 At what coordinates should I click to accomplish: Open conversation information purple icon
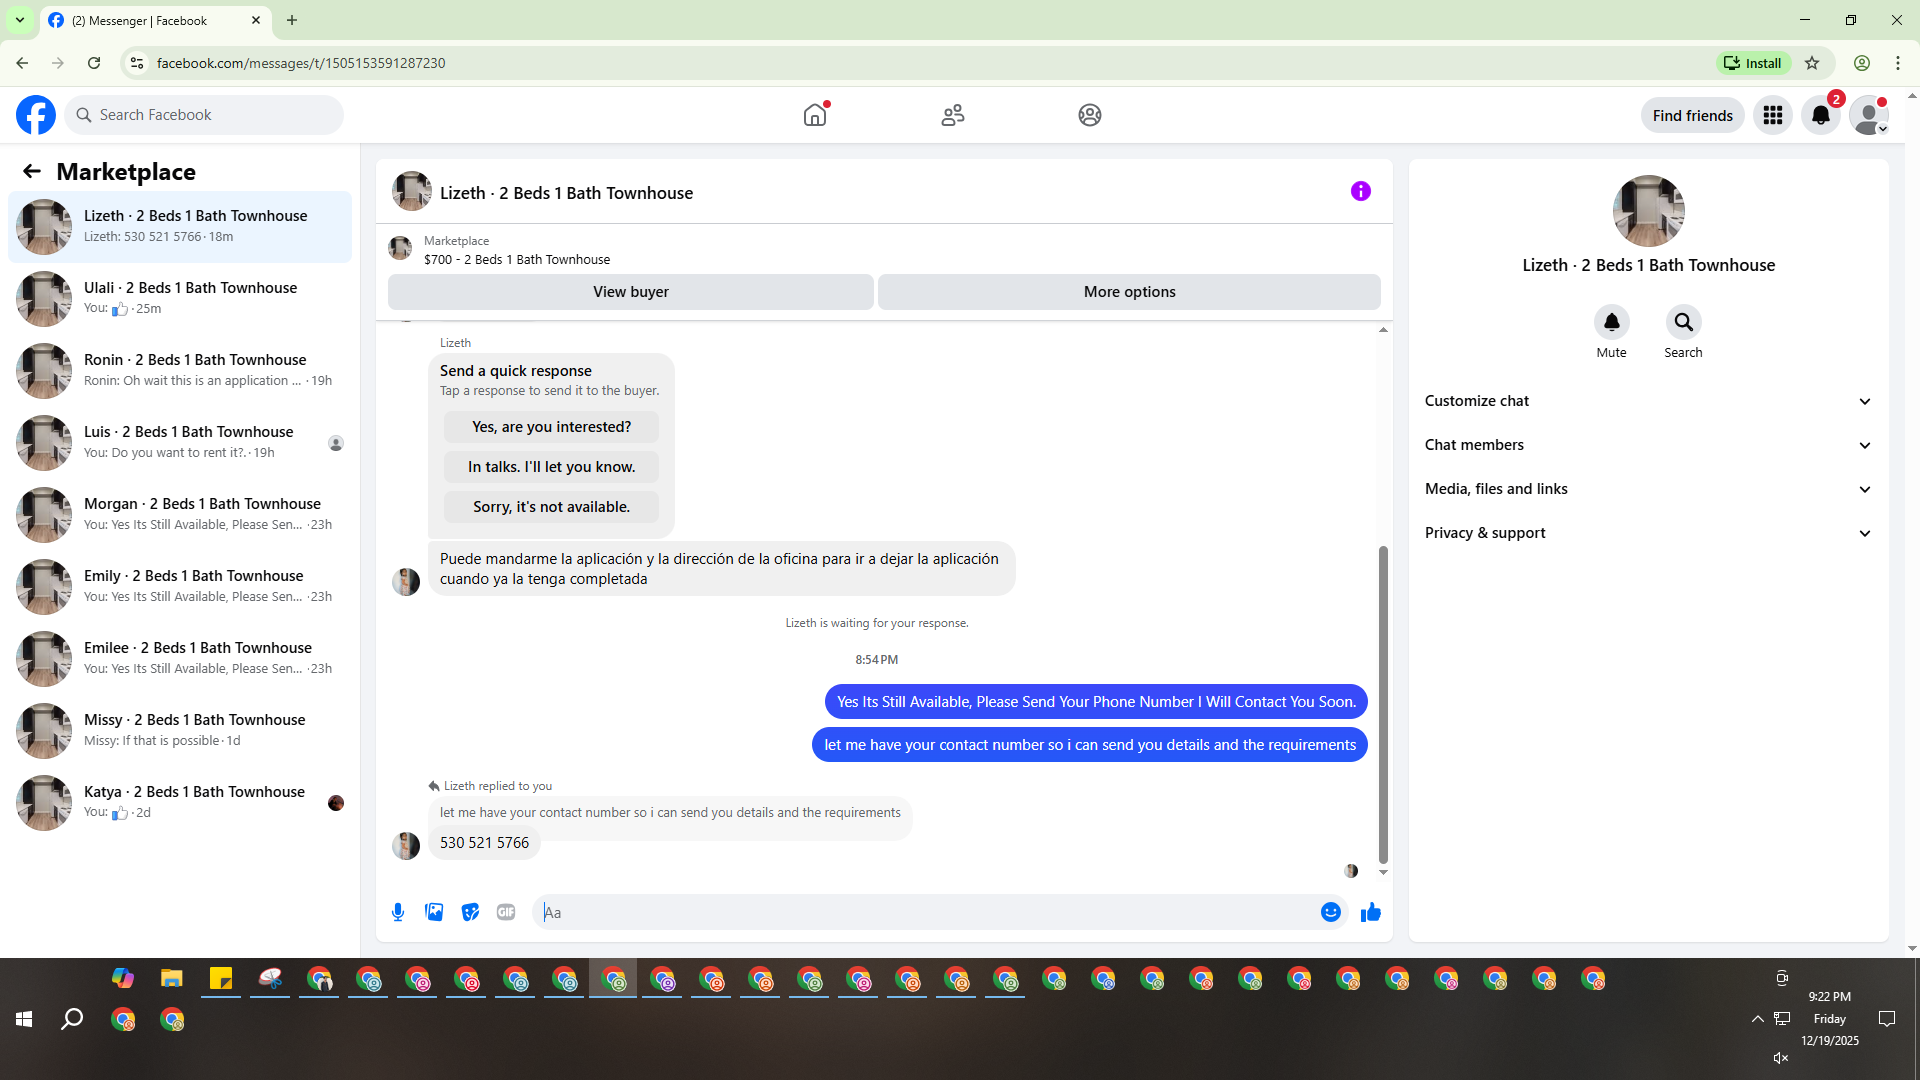[1360, 191]
